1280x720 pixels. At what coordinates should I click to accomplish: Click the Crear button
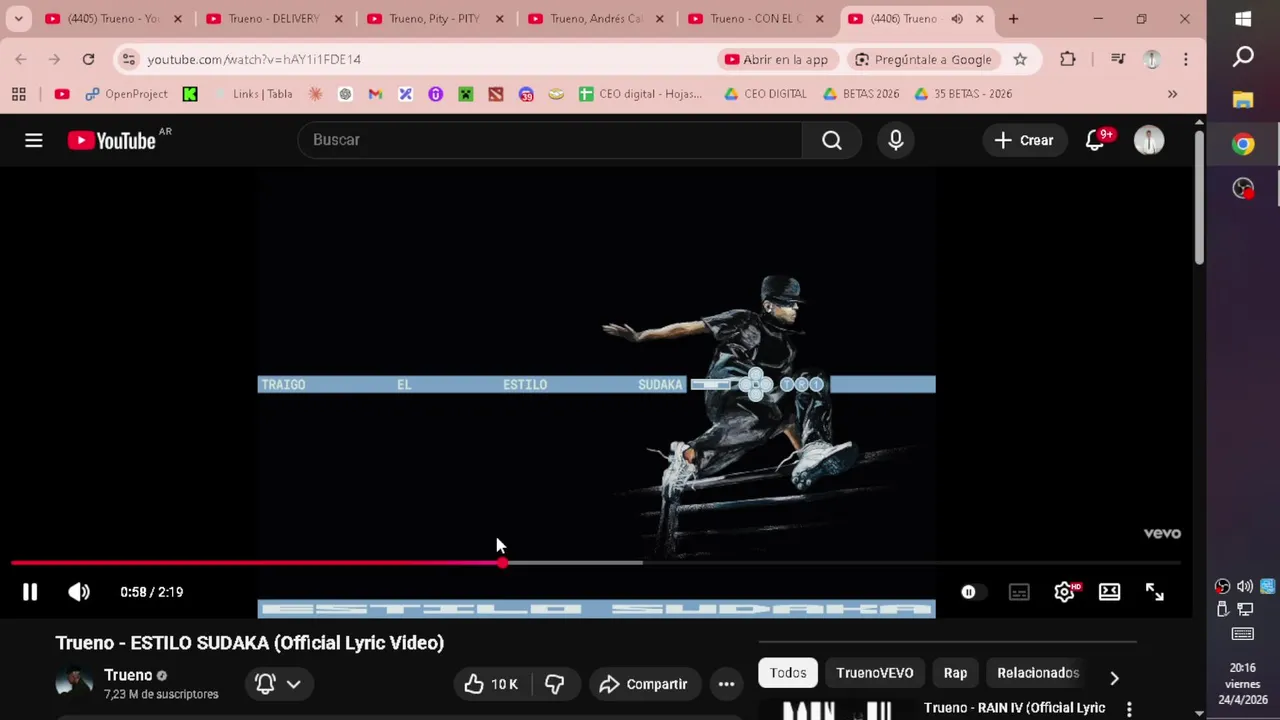tap(1024, 140)
